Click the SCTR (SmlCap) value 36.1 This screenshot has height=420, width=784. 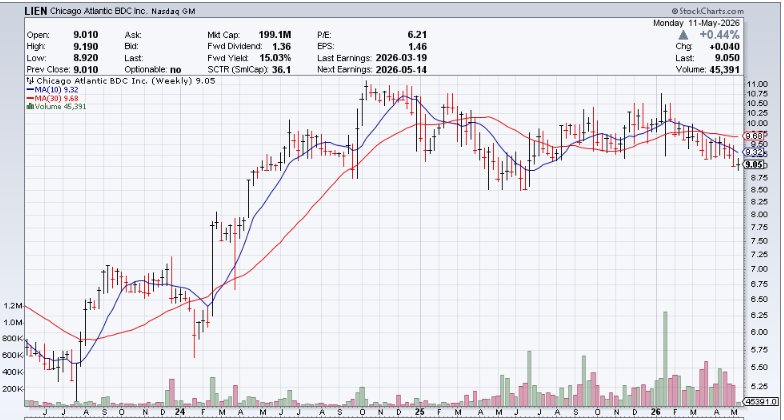(282, 70)
